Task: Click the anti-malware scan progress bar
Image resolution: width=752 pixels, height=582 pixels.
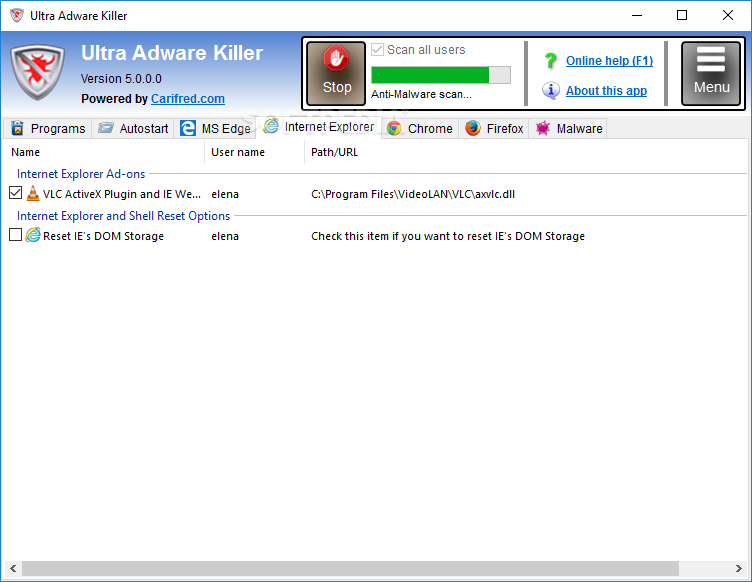Action: [441, 75]
